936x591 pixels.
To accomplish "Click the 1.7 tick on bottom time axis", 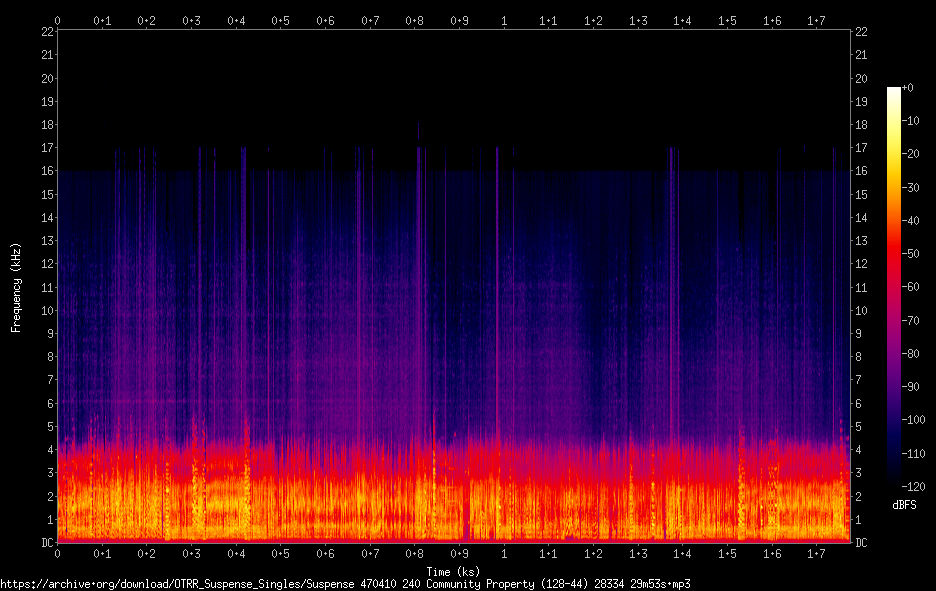I will click(x=816, y=554).
